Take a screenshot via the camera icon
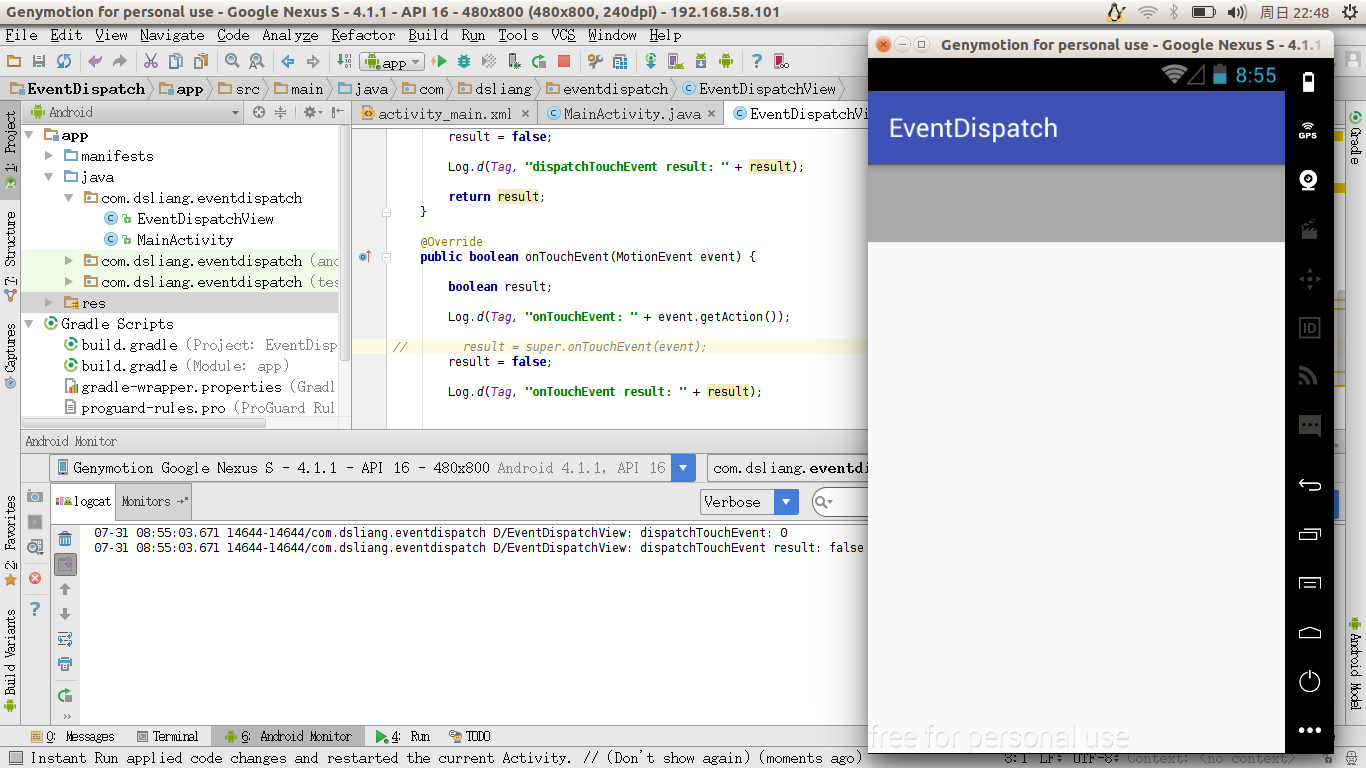 tap(35, 497)
